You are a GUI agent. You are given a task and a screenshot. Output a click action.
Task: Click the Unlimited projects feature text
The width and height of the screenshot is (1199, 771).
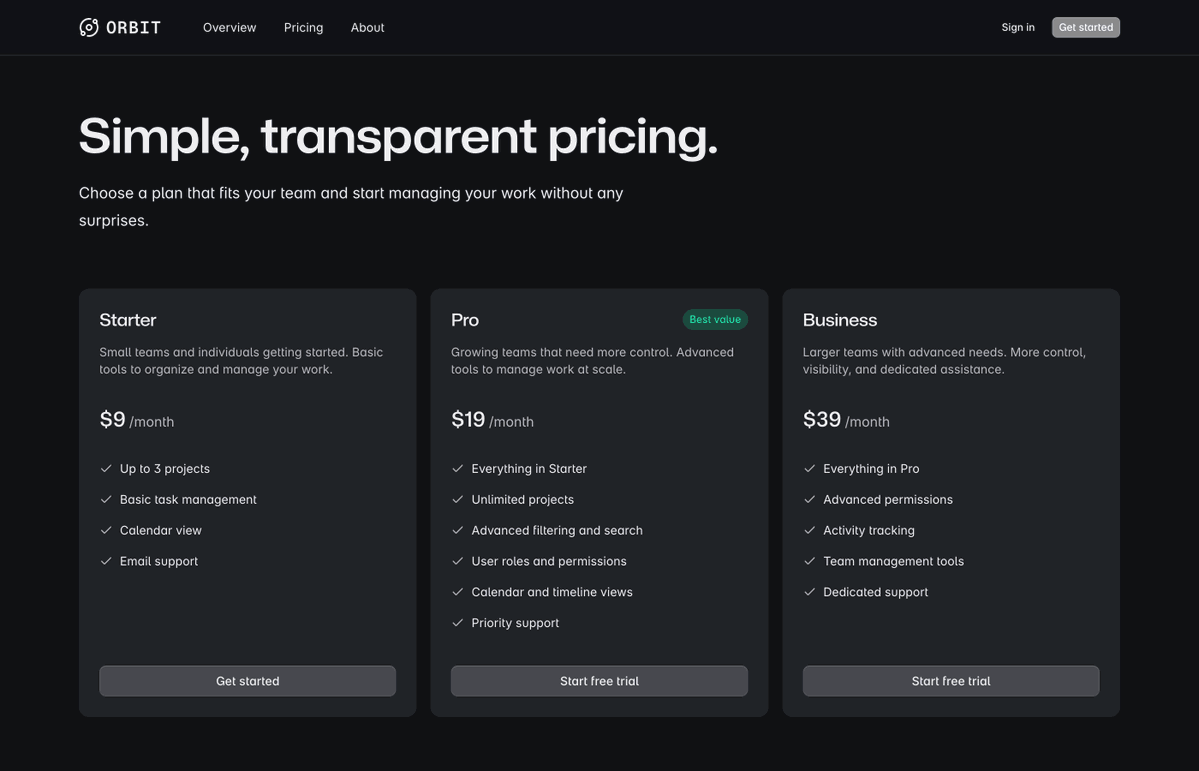(523, 499)
